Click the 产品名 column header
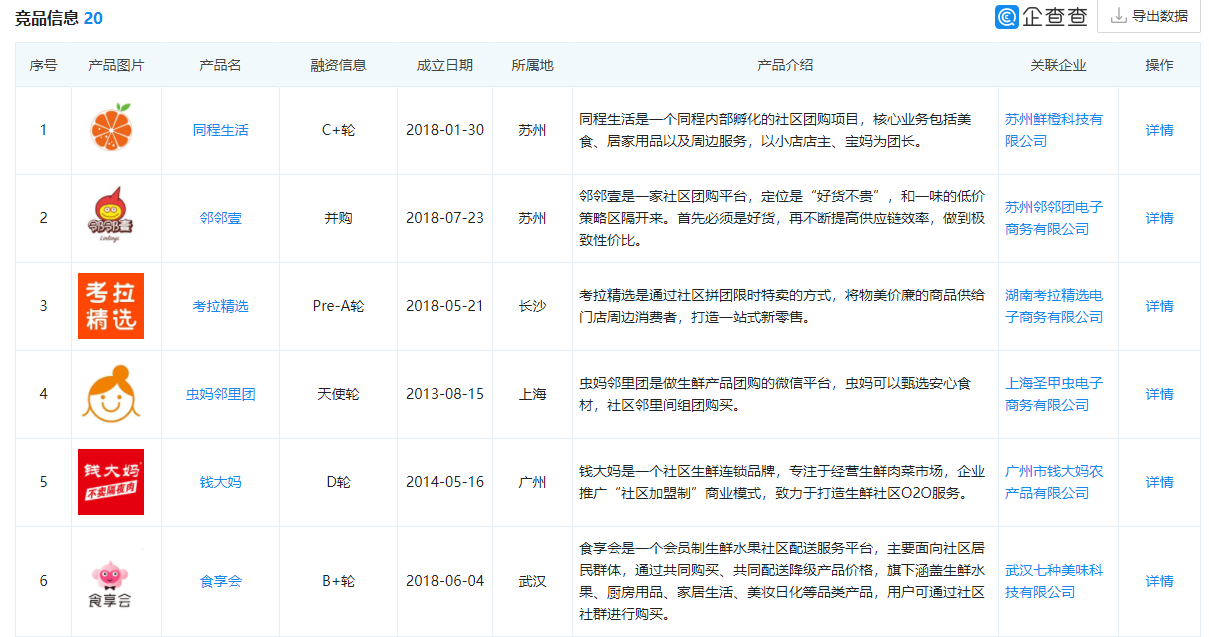The width and height of the screenshot is (1209, 637). pos(220,65)
